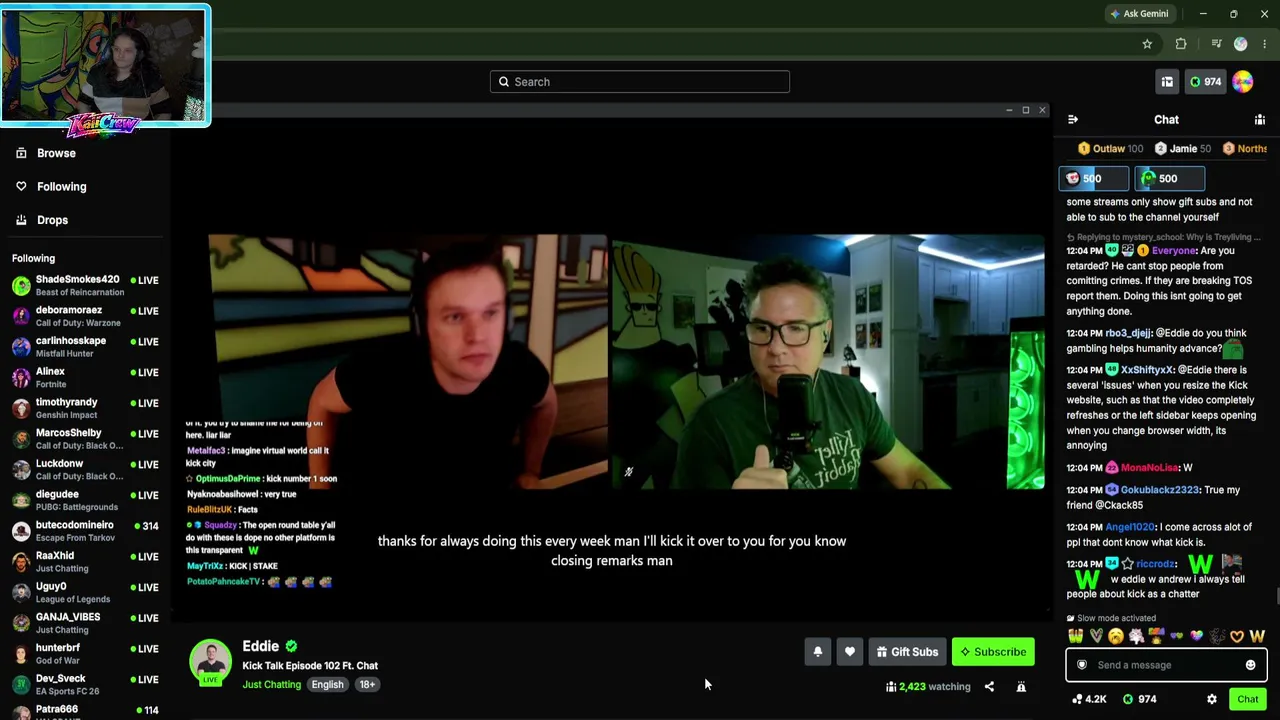Open Chrome's three-dot menu

coord(1264,44)
